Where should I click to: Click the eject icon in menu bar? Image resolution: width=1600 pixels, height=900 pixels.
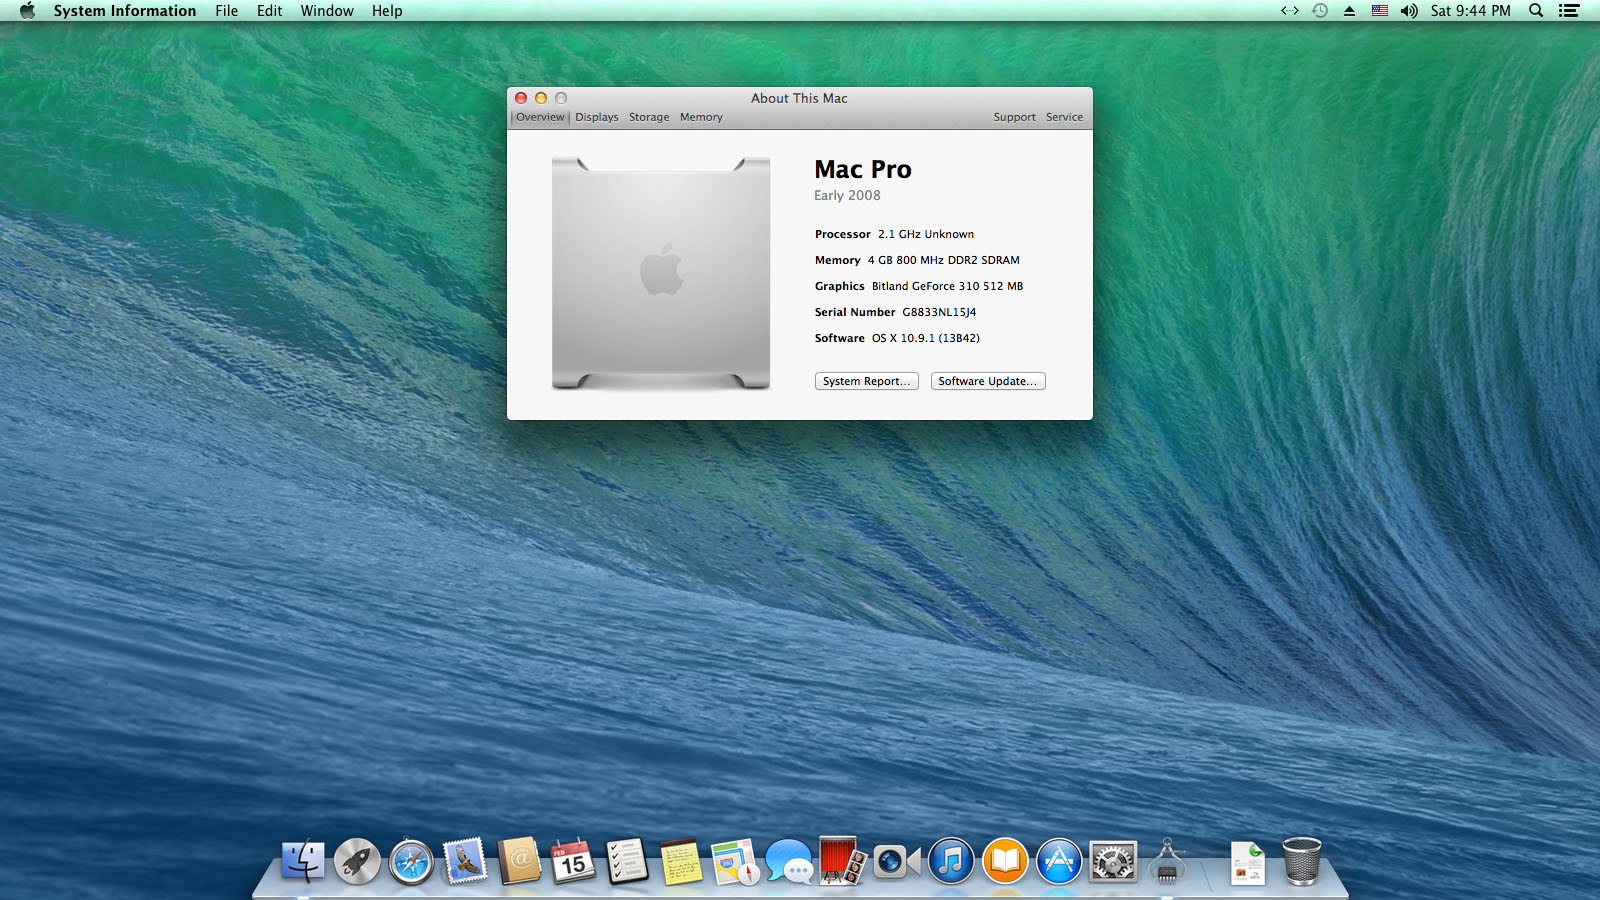coord(1349,11)
